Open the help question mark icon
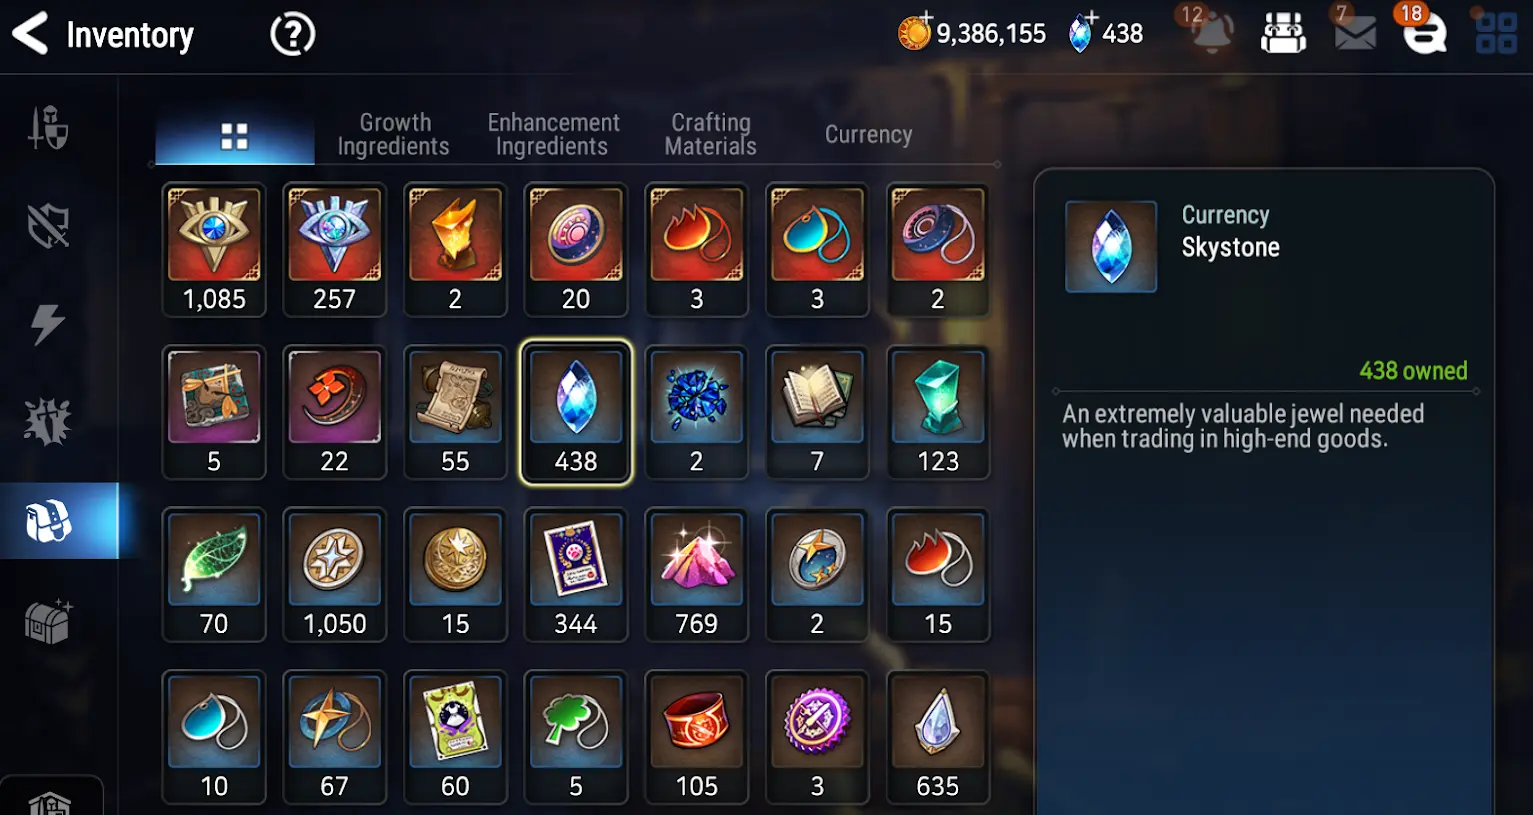1533x815 pixels. click(293, 35)
